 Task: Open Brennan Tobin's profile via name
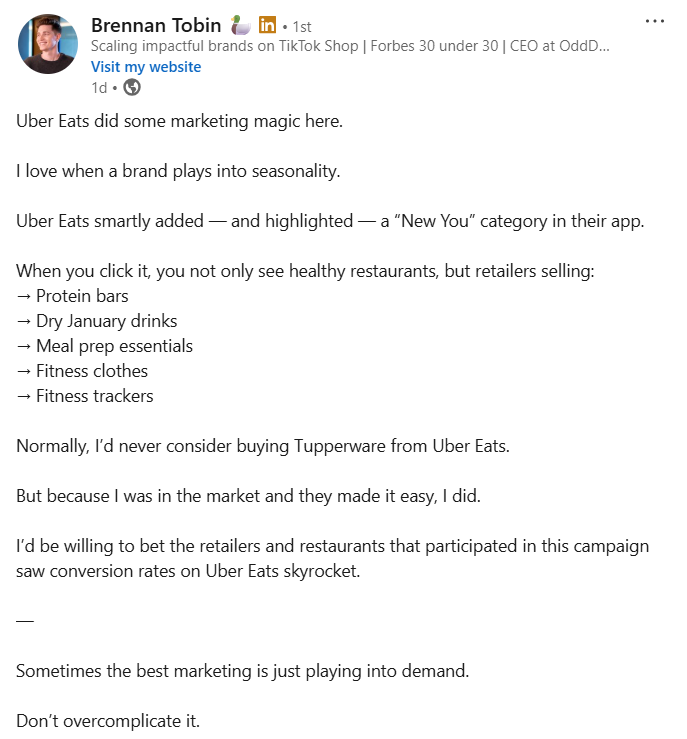pos(155,24)
